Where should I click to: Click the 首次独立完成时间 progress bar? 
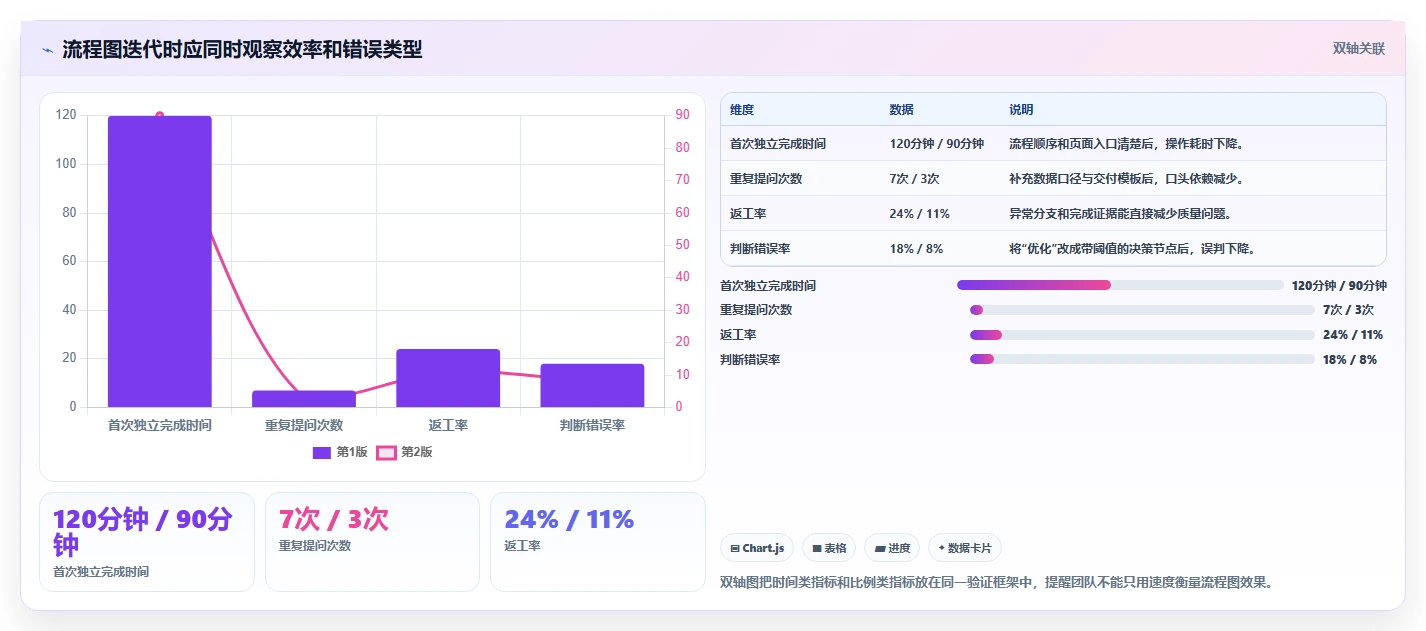[1120, 285]
